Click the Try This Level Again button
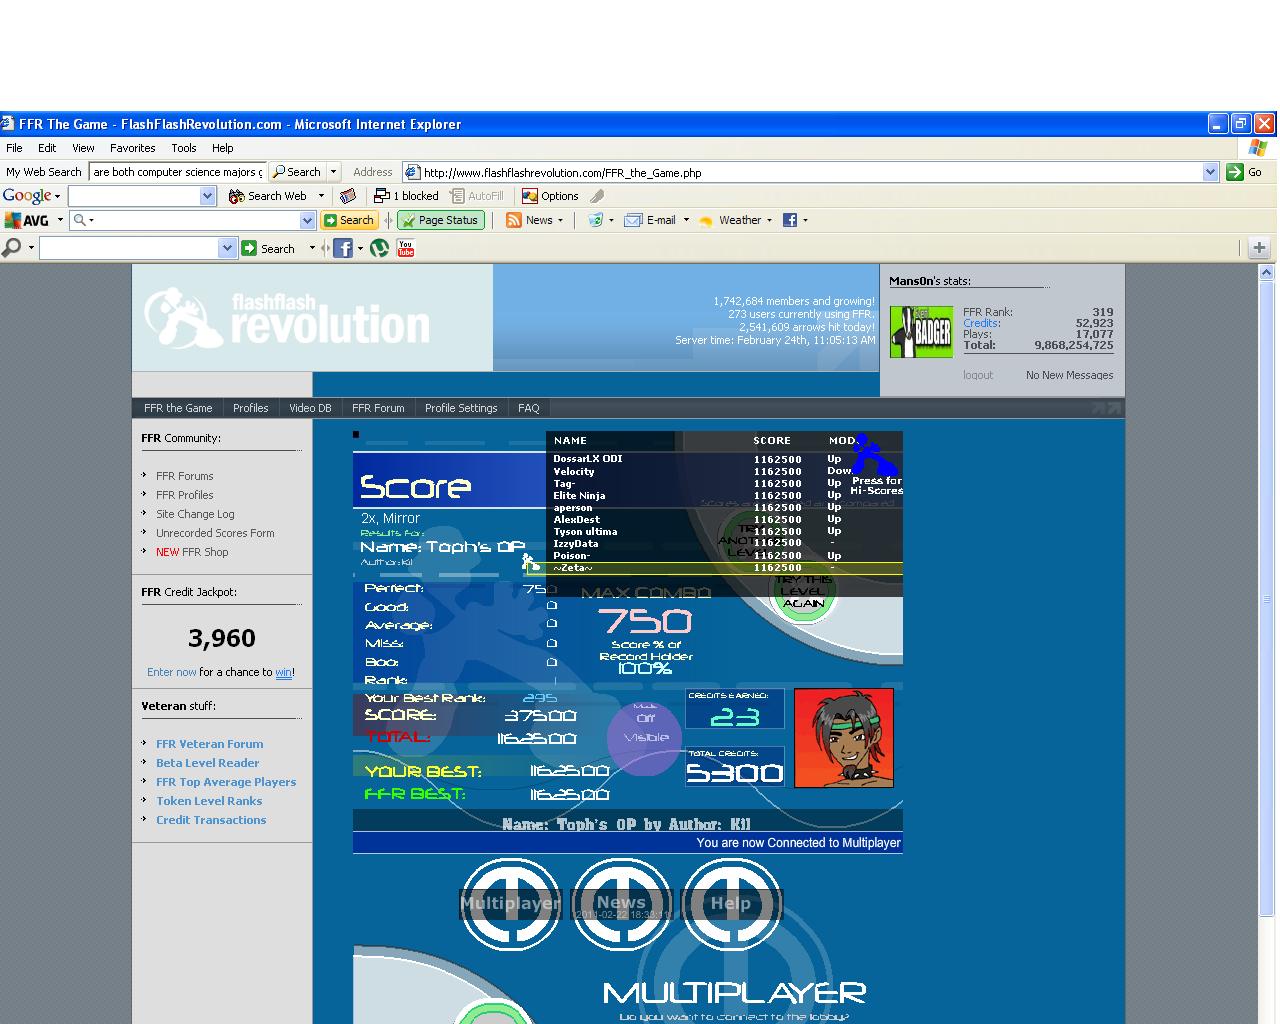 804,592
